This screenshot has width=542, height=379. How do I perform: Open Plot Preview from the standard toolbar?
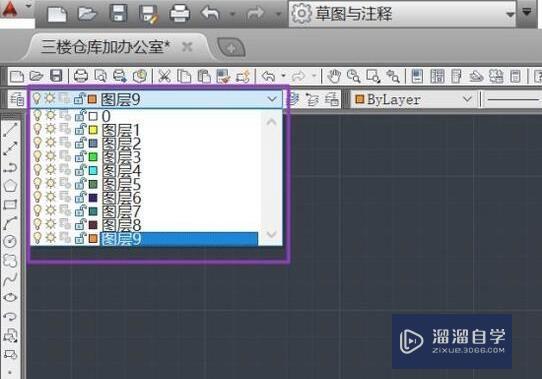pyautogui.click(x=100, y=76)
